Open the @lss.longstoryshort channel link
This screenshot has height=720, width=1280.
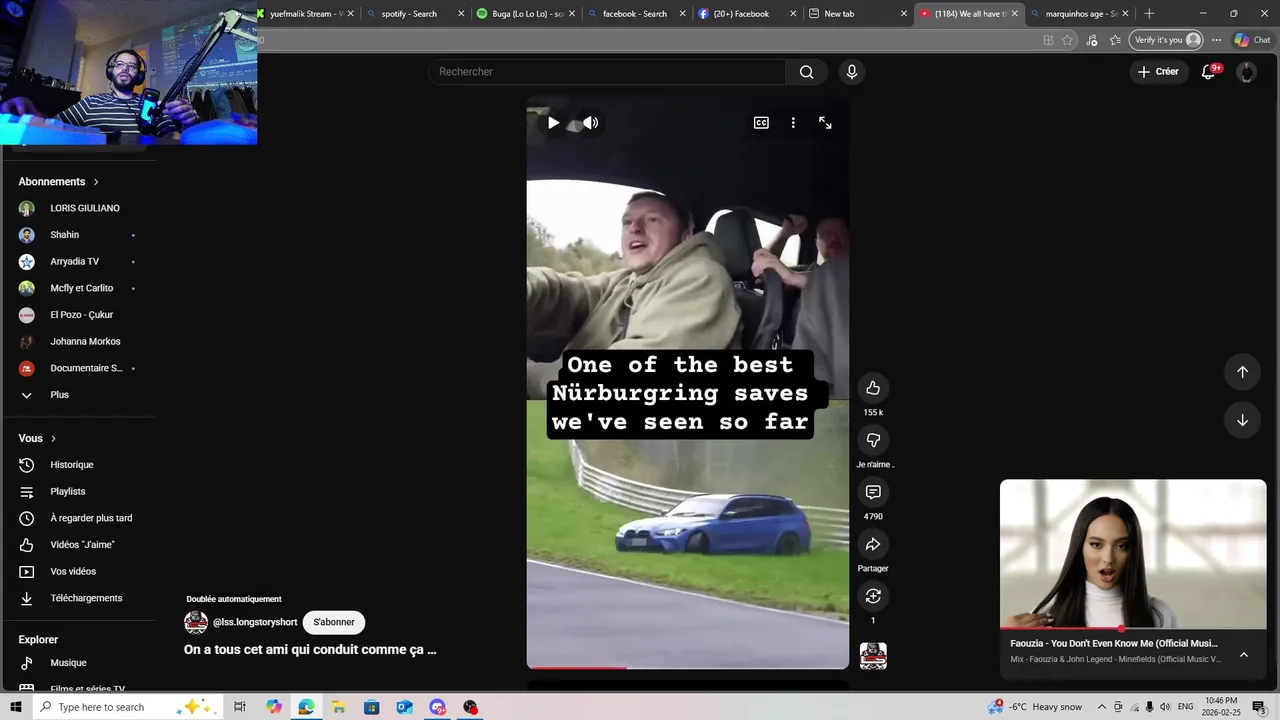point(255,622)
